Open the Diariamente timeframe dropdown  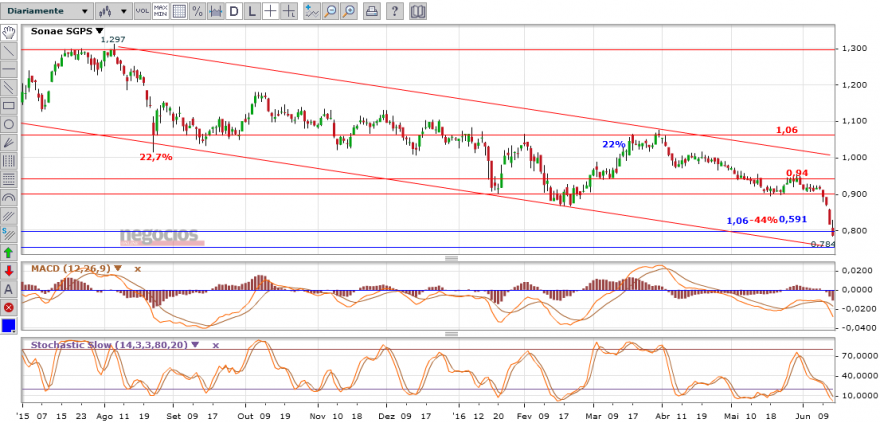(46, 11)
